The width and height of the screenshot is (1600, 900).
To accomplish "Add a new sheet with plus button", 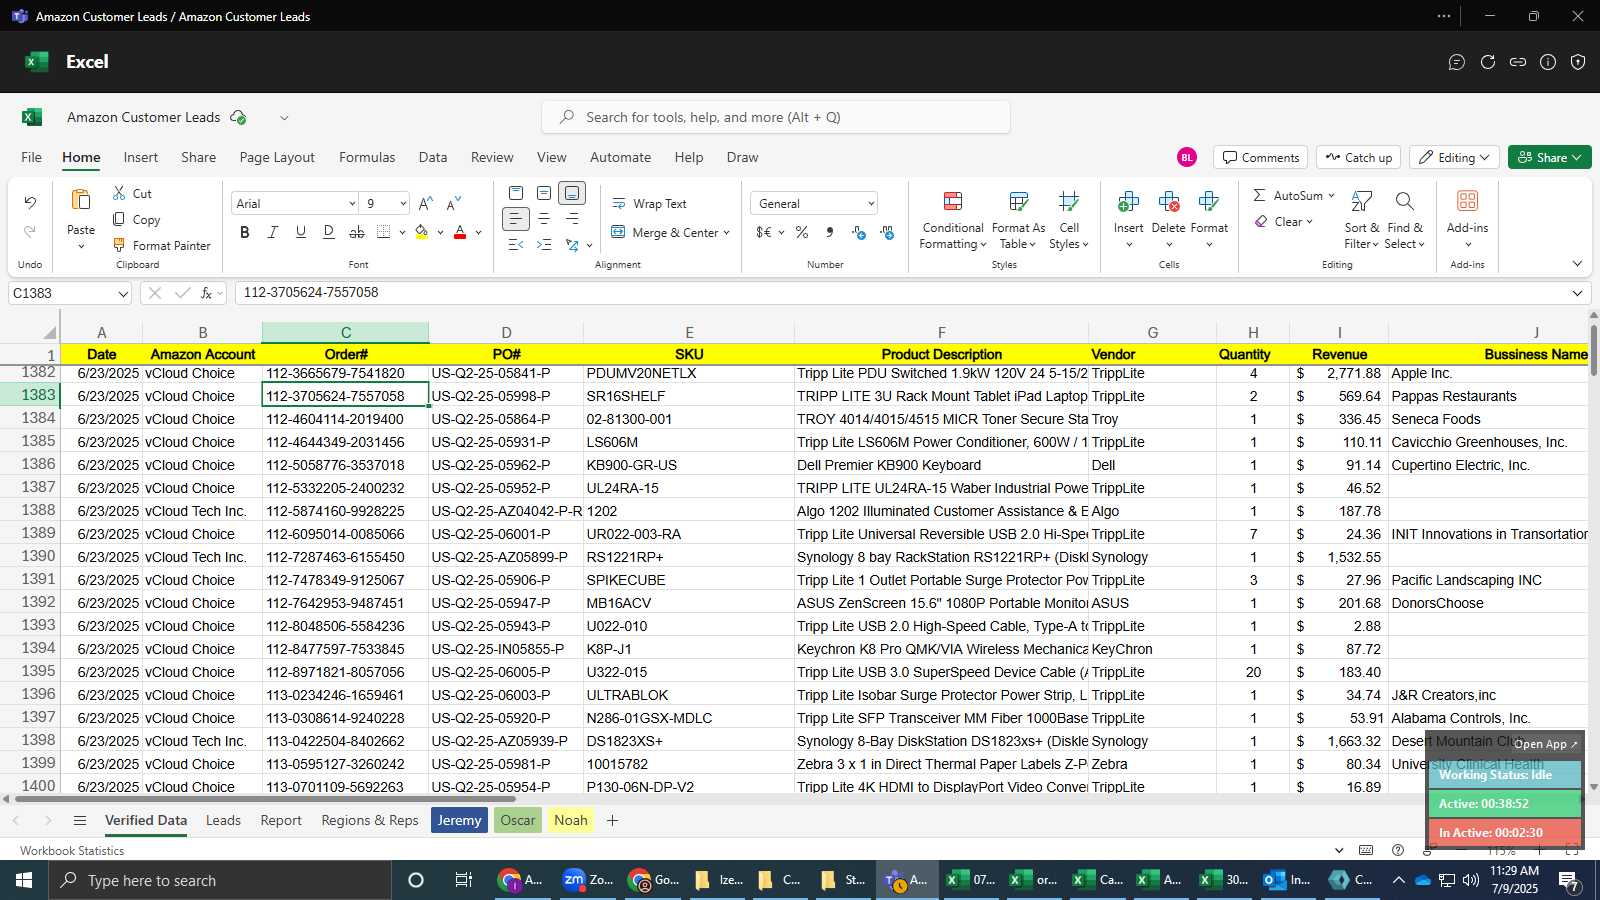I will click(612, 820).
